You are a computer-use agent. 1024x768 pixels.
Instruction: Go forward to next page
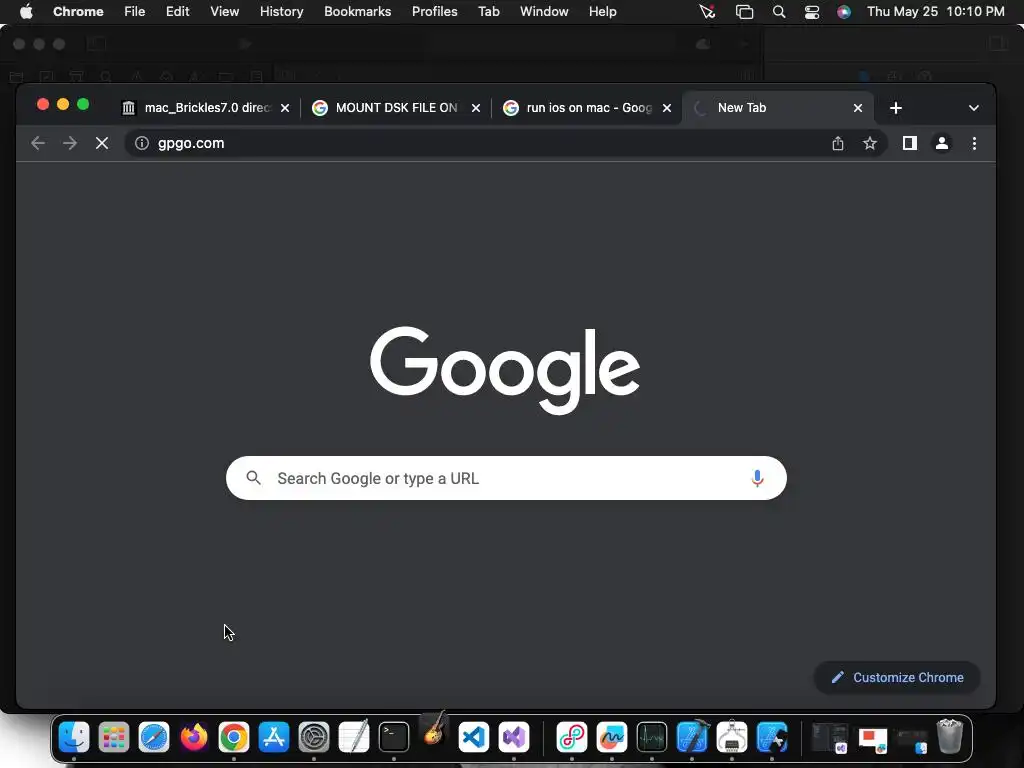70,143
